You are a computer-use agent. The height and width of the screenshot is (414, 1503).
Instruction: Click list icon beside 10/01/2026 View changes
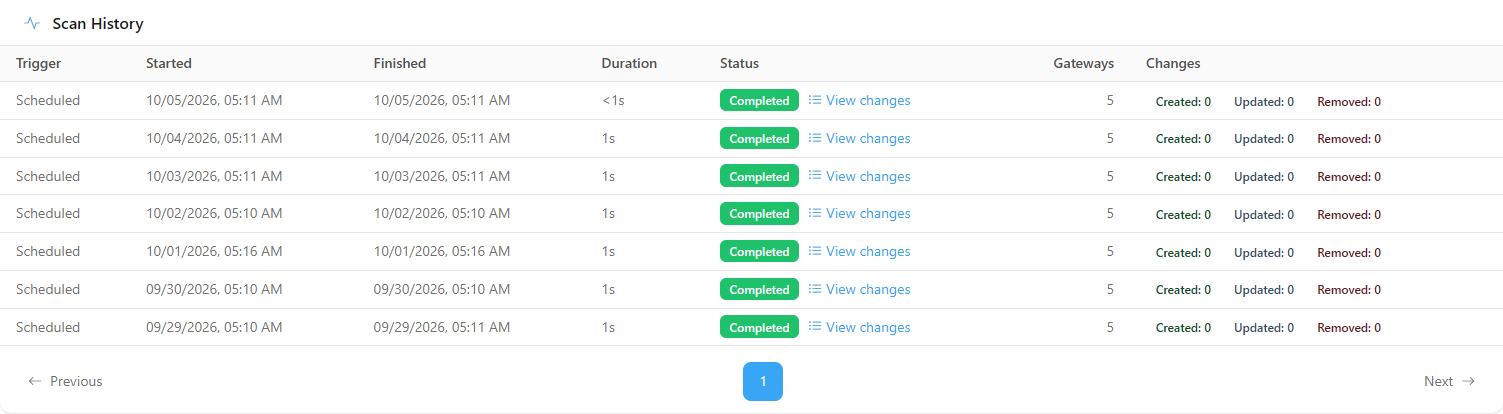pos(815,251)
